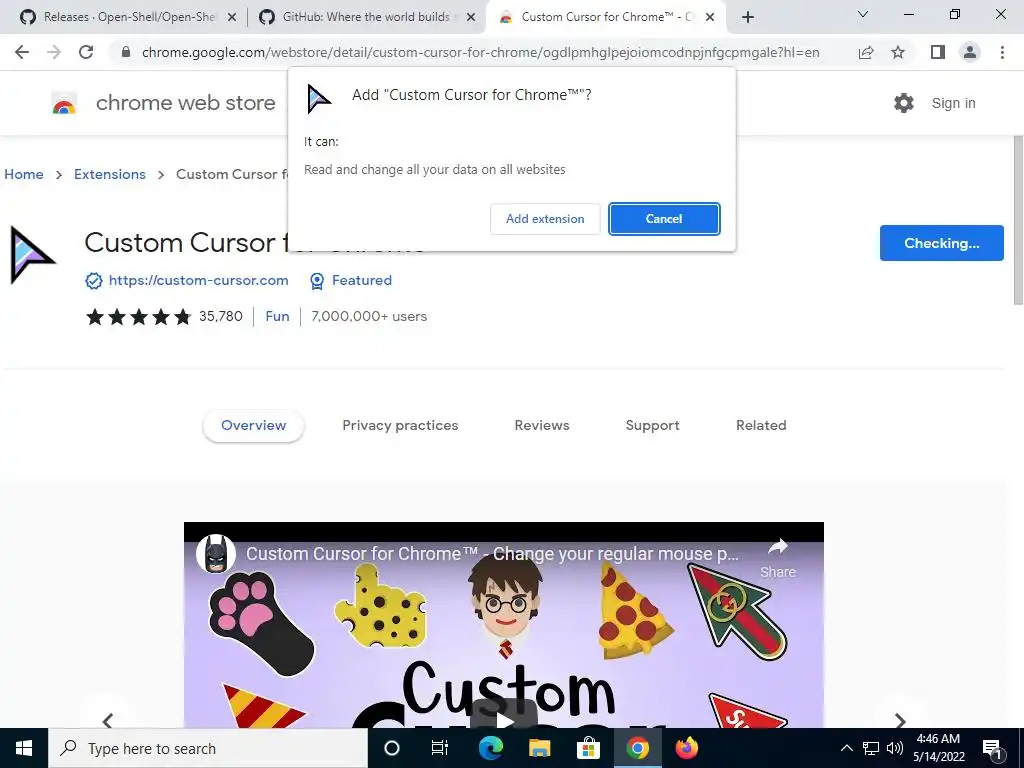Close the GitHub tab
This screenshot has height=768, width=1024.
(x=471, y=18)
